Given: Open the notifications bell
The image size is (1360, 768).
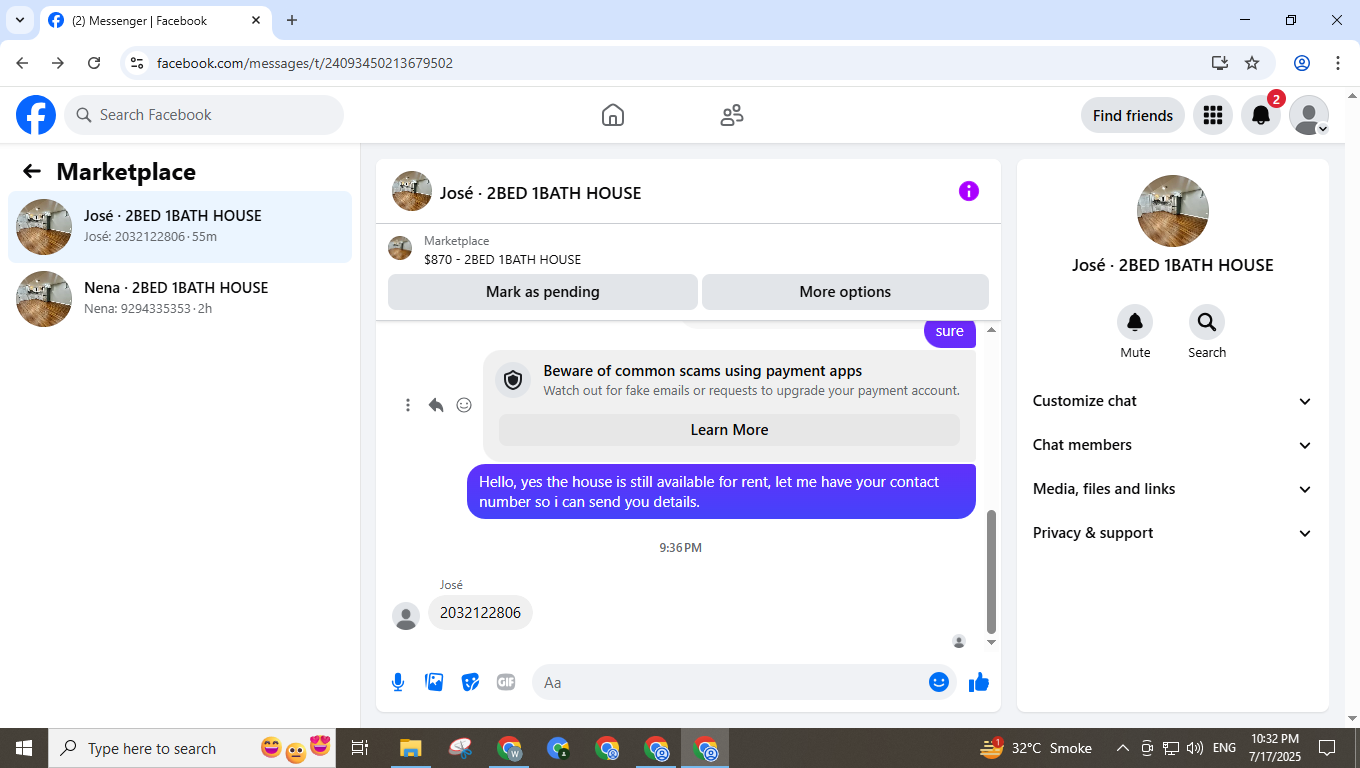Looking at the screenshot, I should coord(1261,115).
